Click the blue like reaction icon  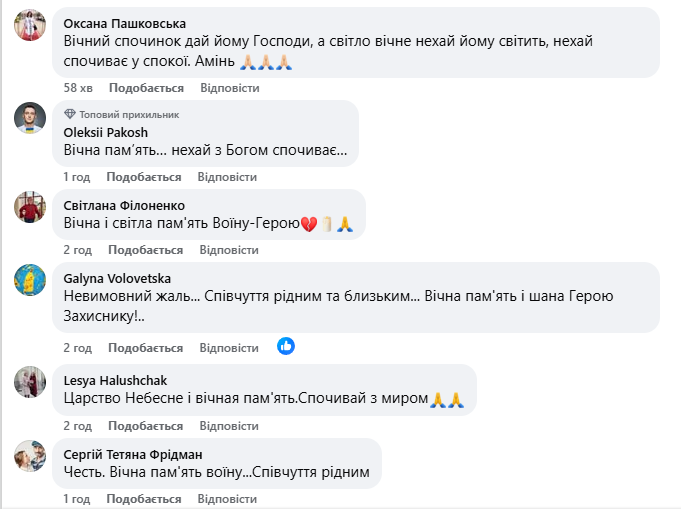tap(286, 346)
